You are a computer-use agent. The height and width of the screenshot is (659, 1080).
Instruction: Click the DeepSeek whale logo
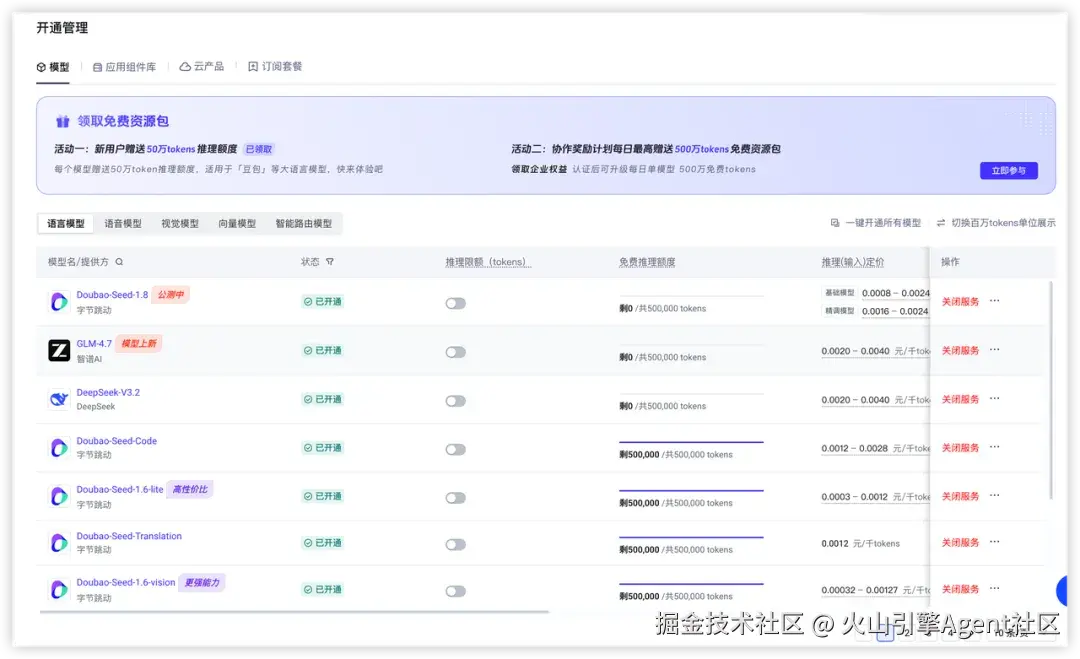(57, 398)
